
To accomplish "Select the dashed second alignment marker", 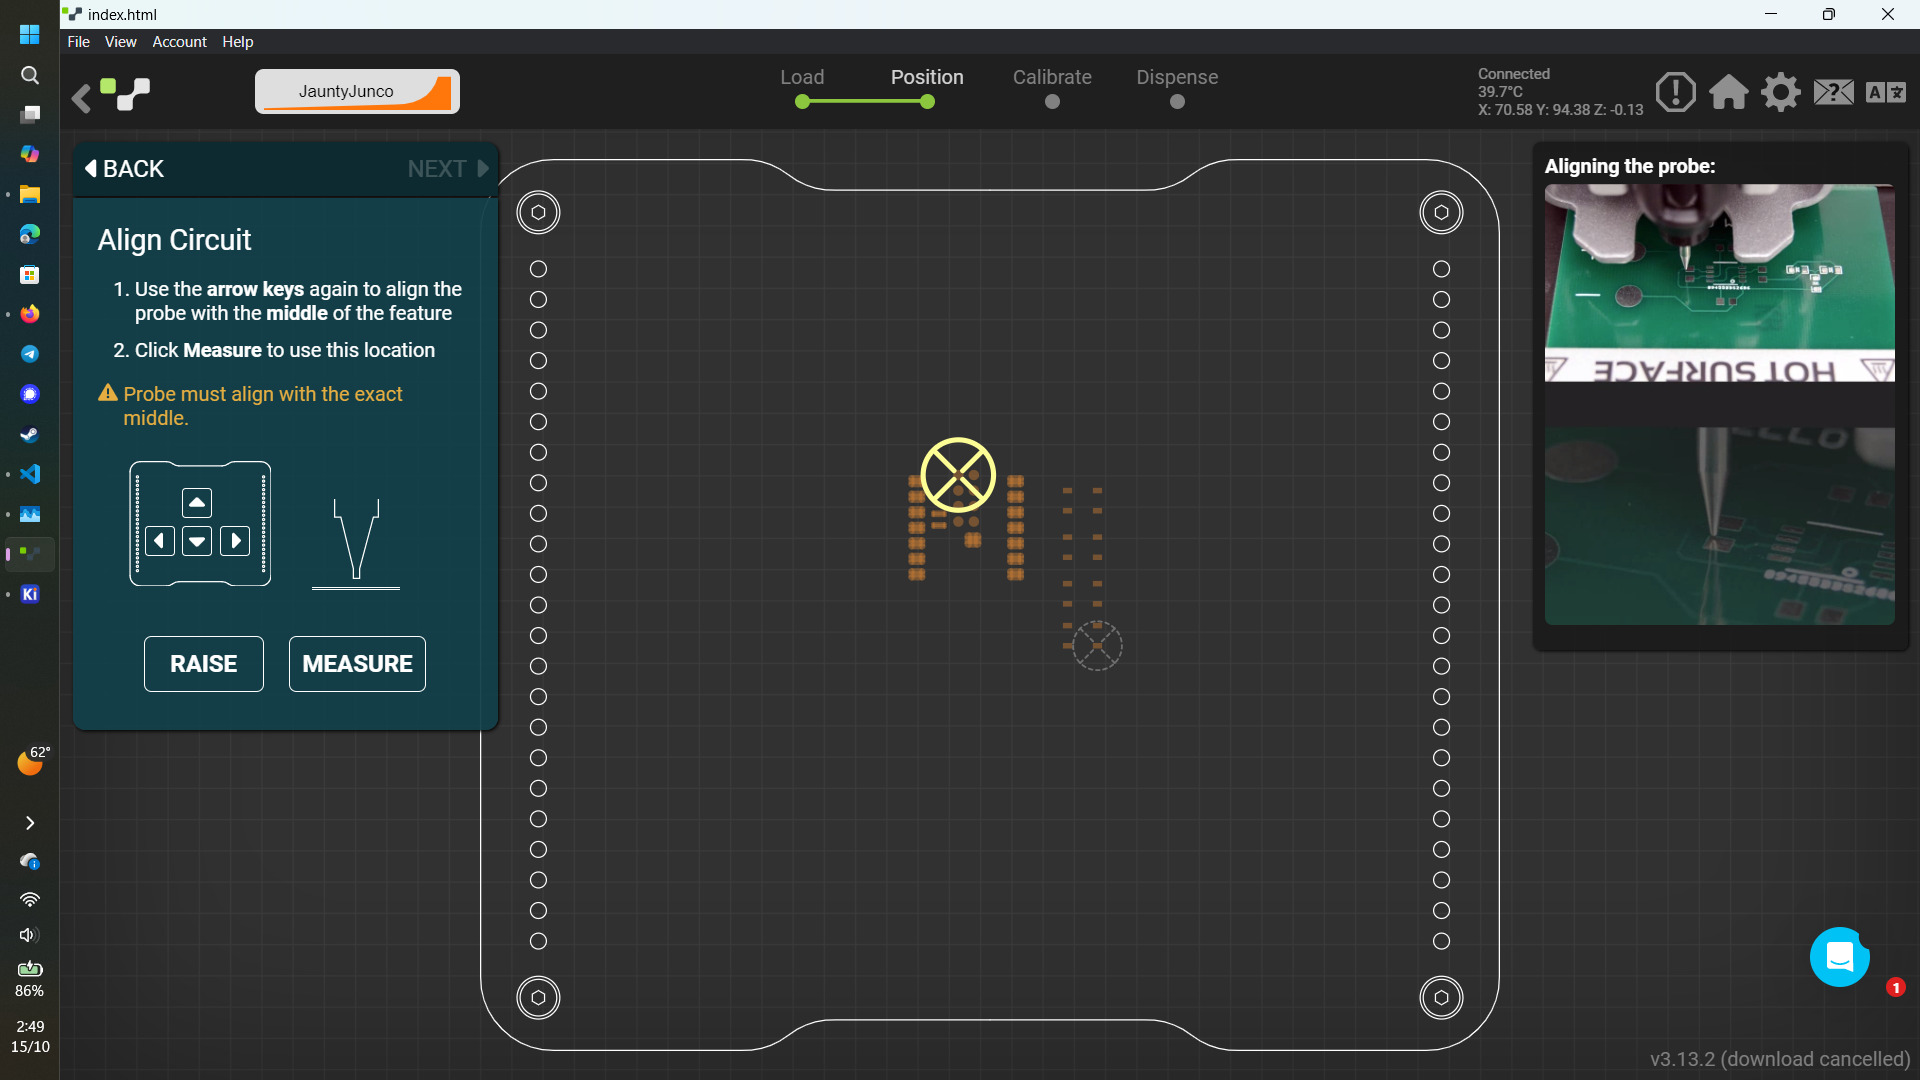I will [1097, 646].
